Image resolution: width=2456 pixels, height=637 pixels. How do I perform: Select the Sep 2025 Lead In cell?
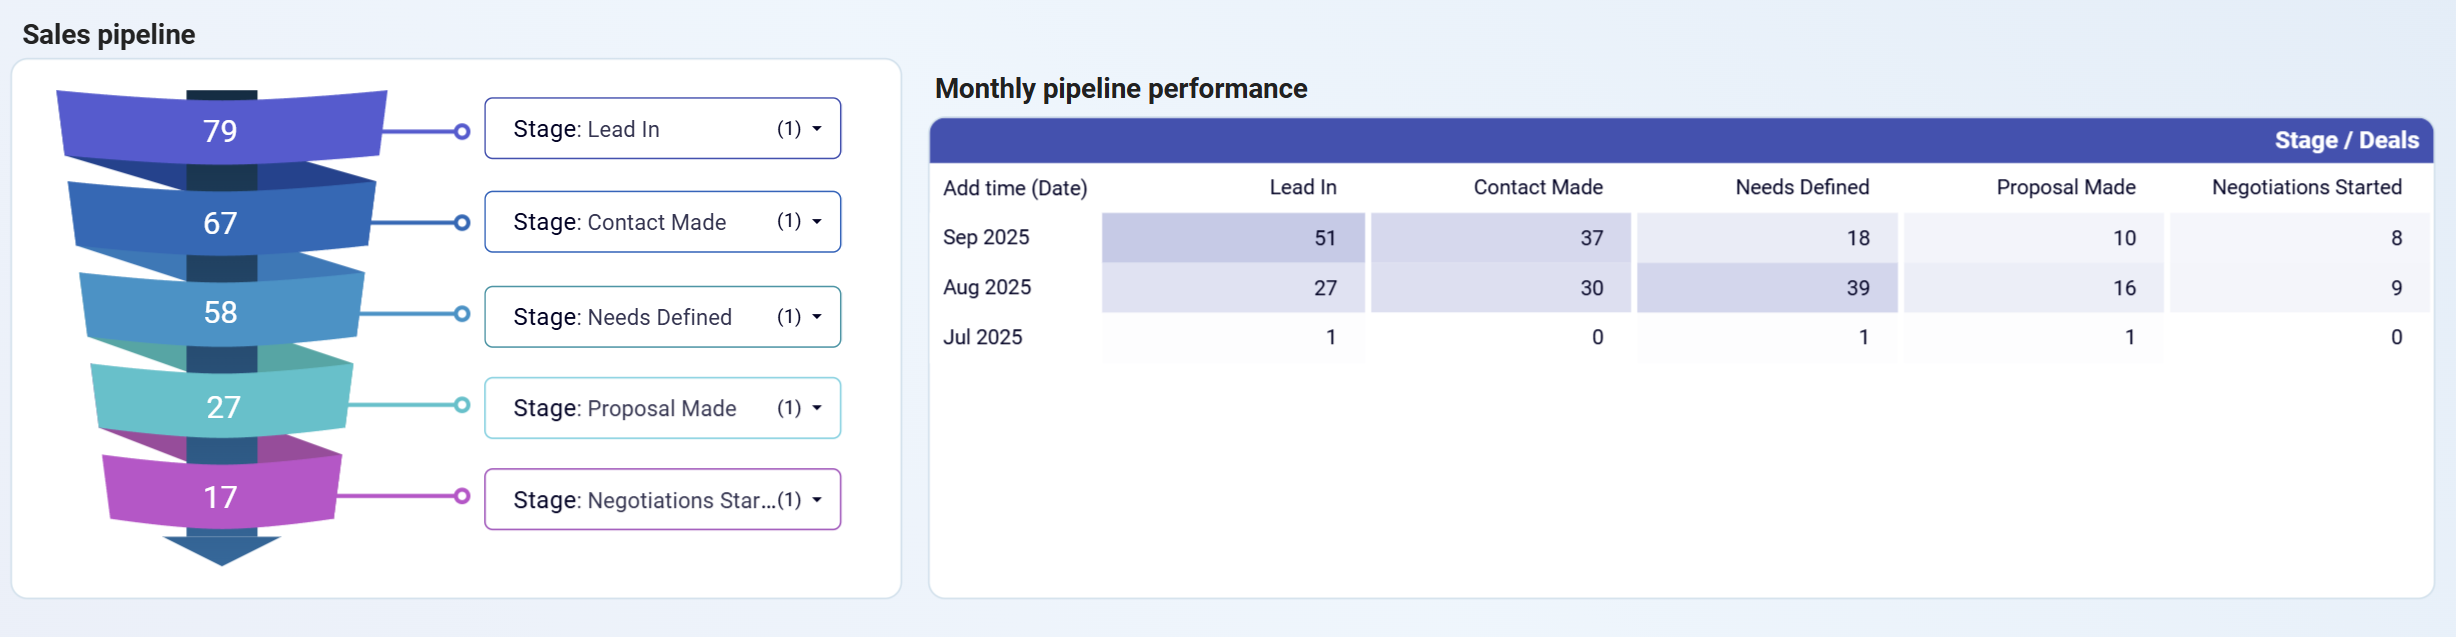(x=1234, y=238)
